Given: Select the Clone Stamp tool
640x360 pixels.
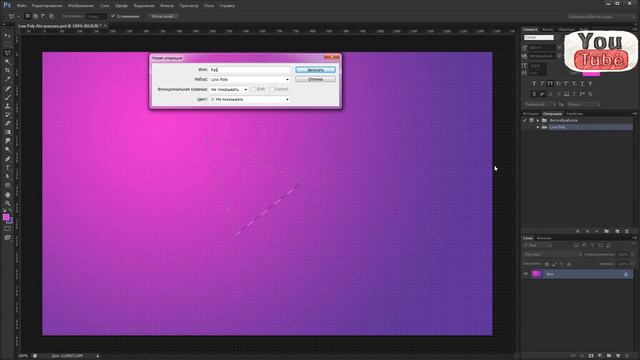Looking at the screenshot, I should (x=8, y=106).
